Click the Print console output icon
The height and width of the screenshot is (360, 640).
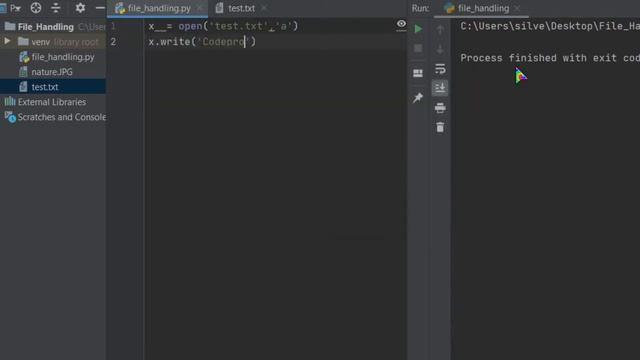tap(440, 108)
